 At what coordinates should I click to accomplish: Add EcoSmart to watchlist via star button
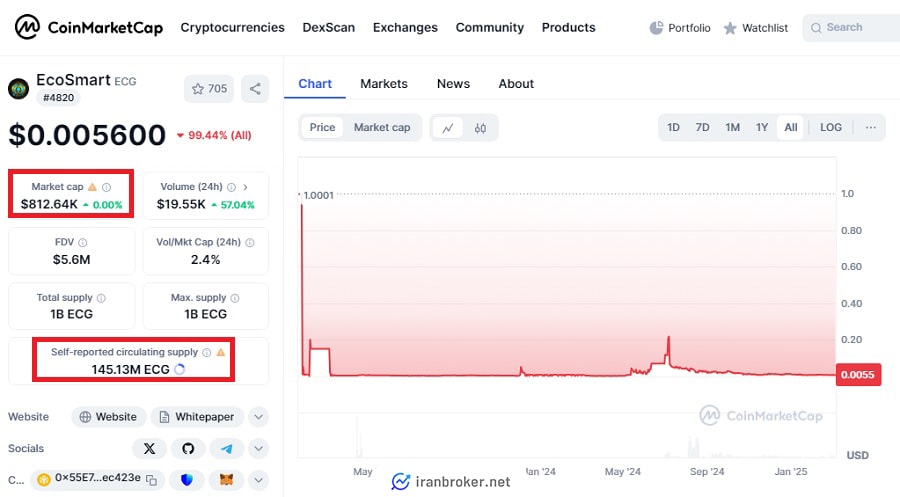(209, 89)
